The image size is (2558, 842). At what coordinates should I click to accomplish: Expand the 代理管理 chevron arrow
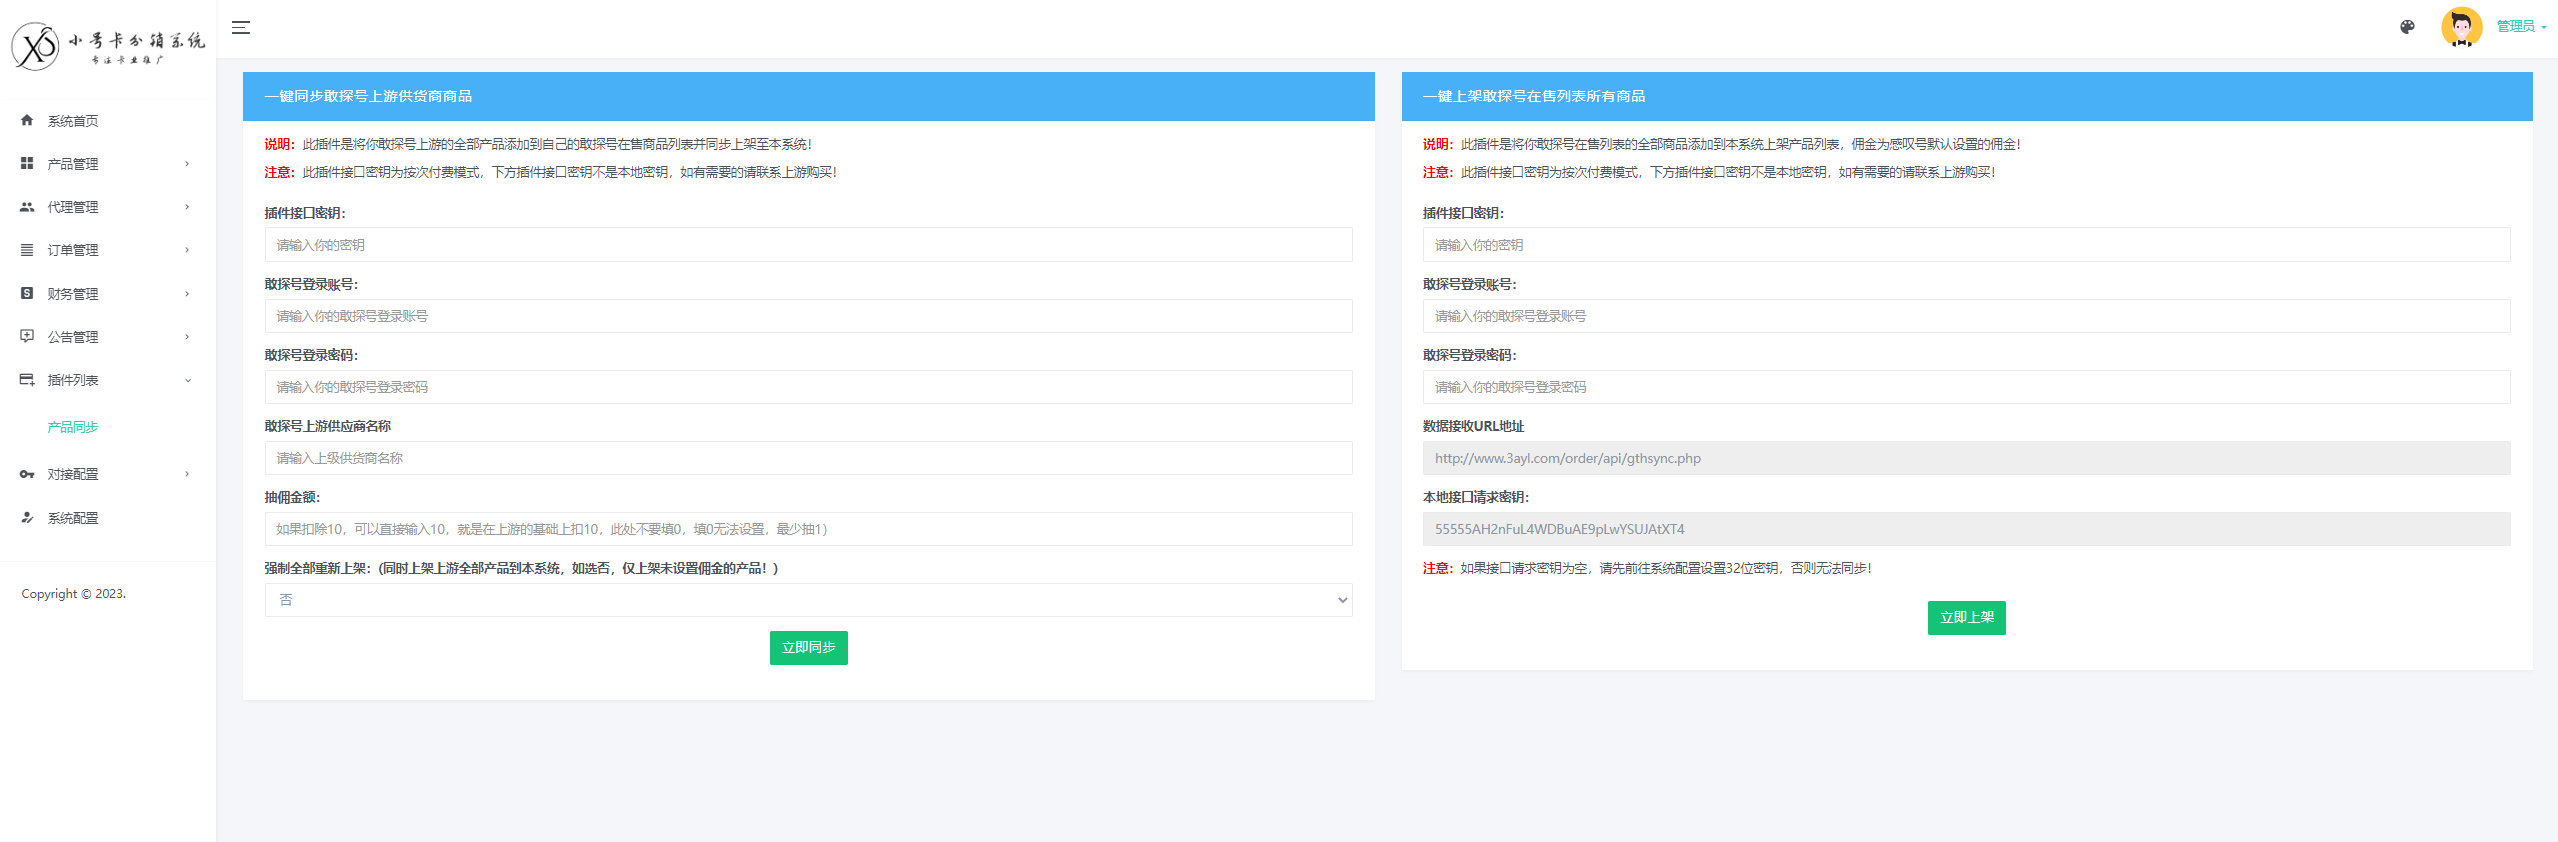click(187, 207)
